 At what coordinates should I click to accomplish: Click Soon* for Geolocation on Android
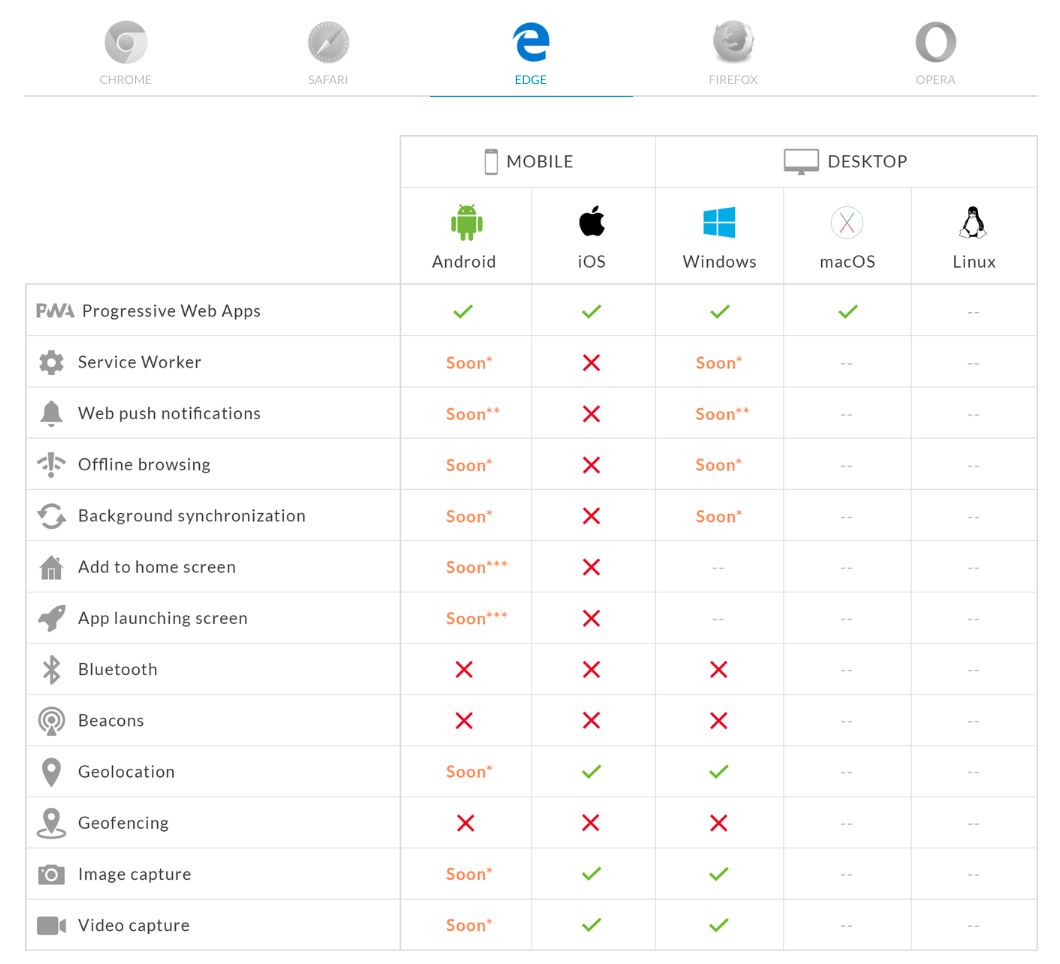469,772
